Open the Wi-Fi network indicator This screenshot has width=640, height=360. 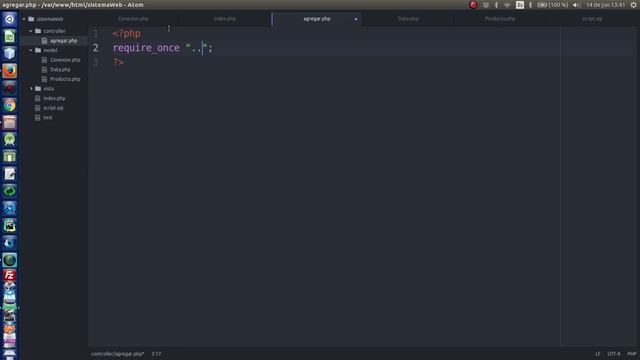507,5
